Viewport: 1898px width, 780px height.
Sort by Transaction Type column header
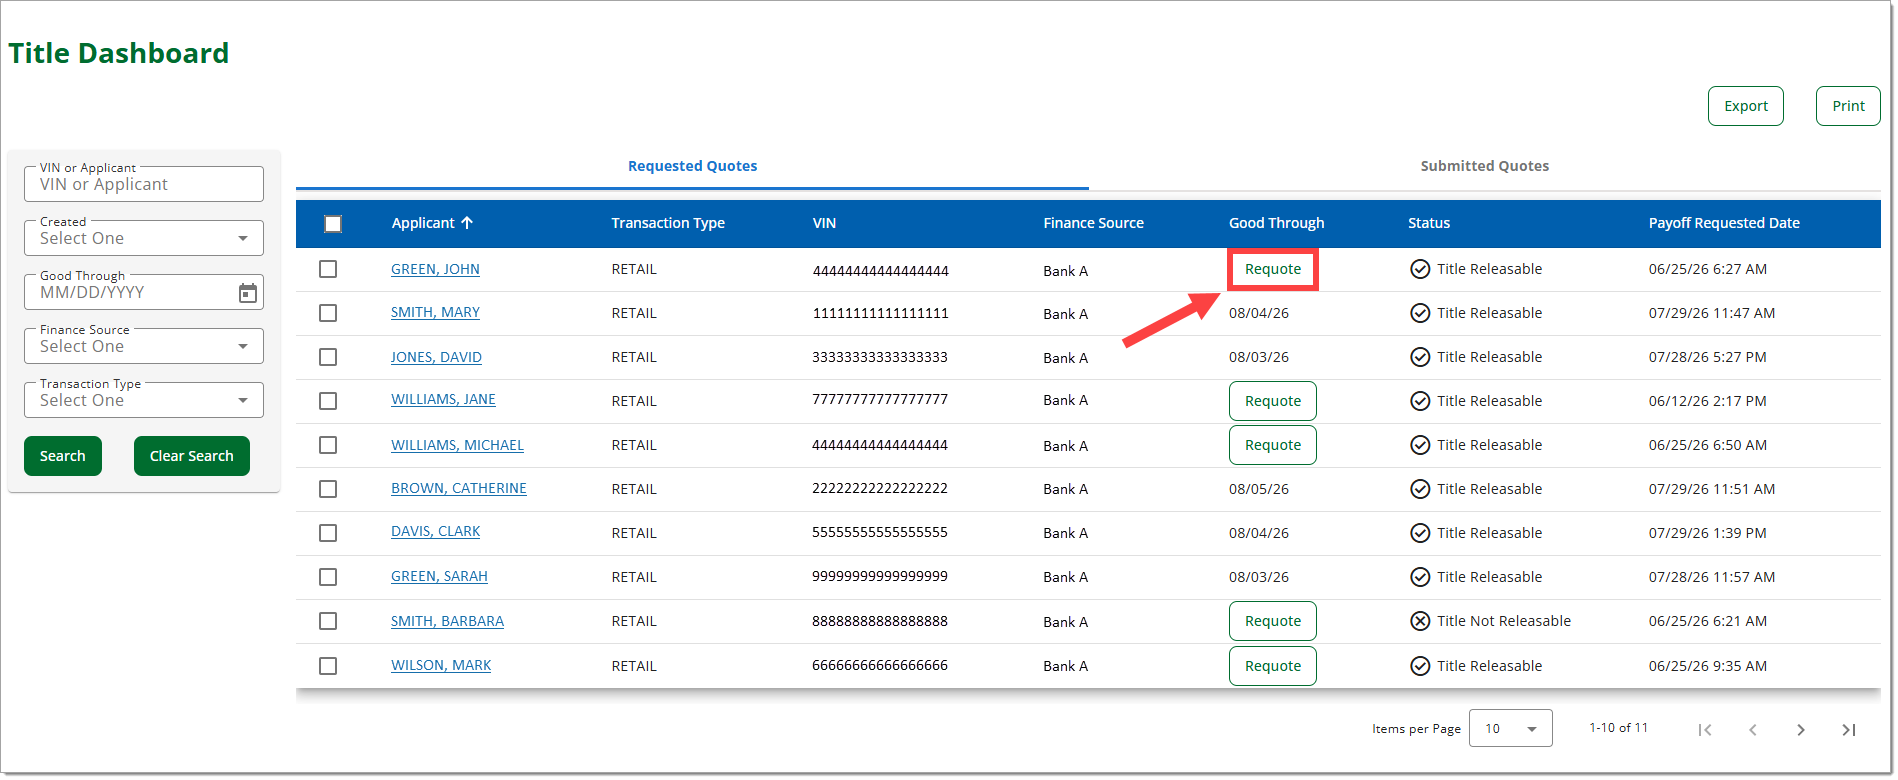click(668, 223)
